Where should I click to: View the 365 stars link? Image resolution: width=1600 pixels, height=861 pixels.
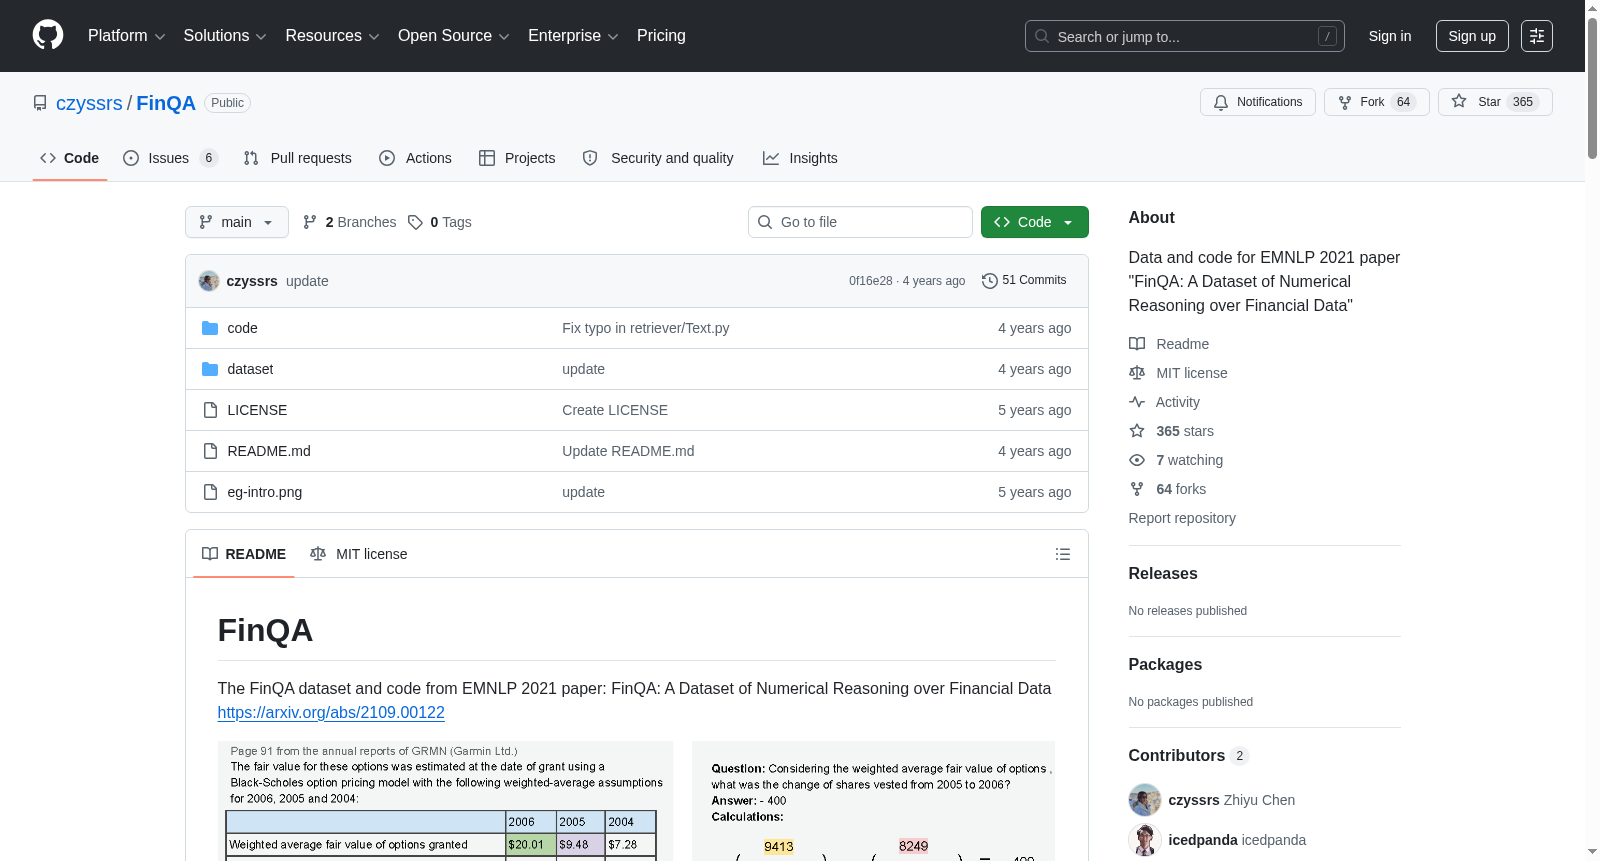click(1172, 431)
